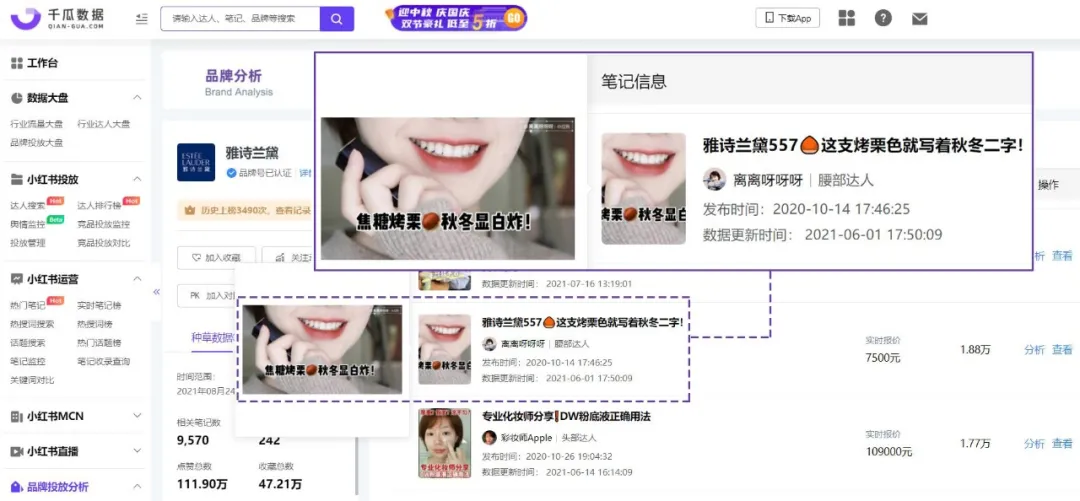Click the pie-chart icon beside 数据大盘

coord(17,98)
